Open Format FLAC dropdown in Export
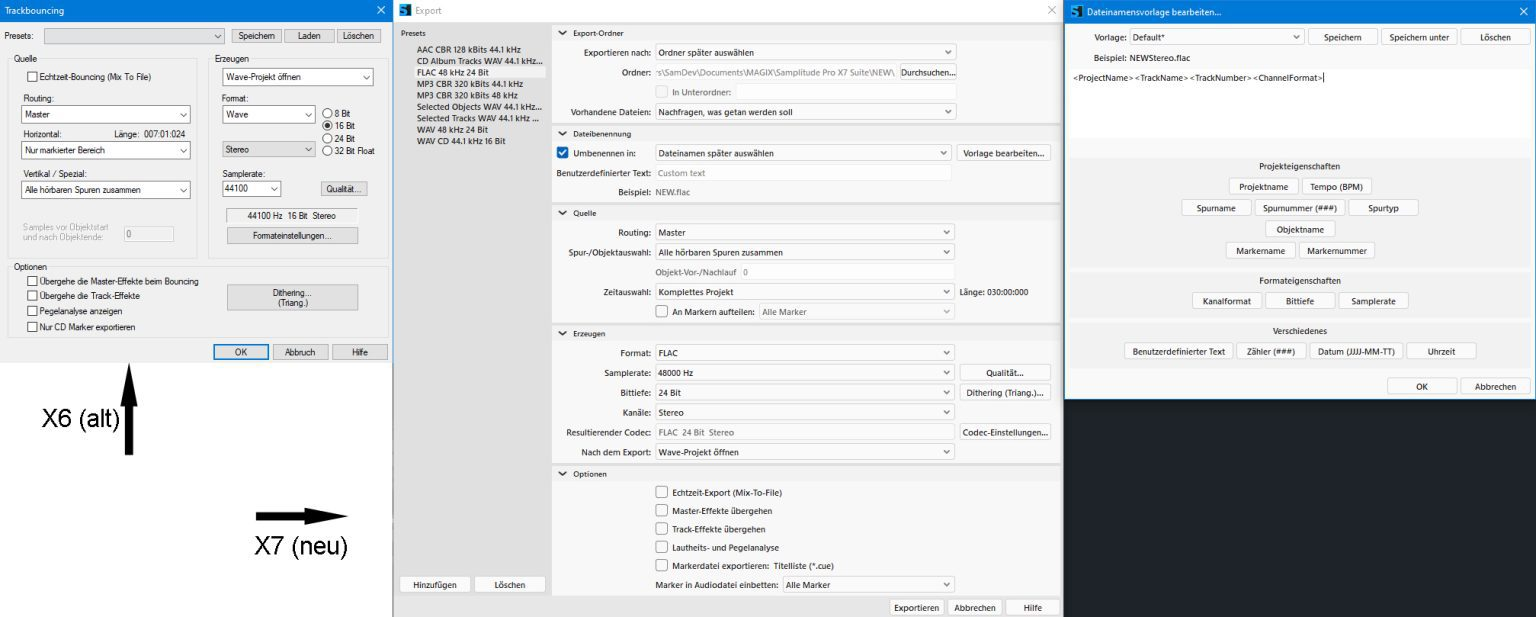This screenshot has width=1536, height=617. [804, 353]
